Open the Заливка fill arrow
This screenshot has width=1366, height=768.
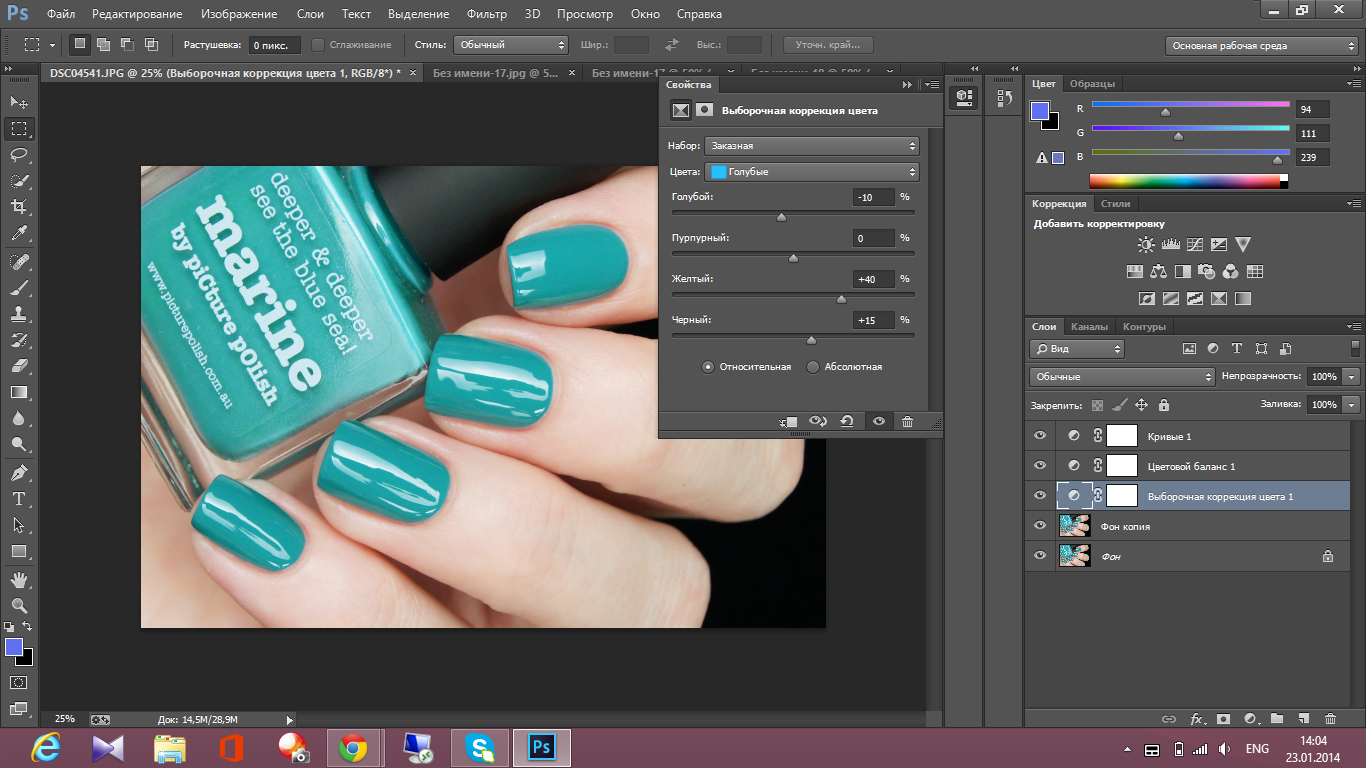point(1352,405)
